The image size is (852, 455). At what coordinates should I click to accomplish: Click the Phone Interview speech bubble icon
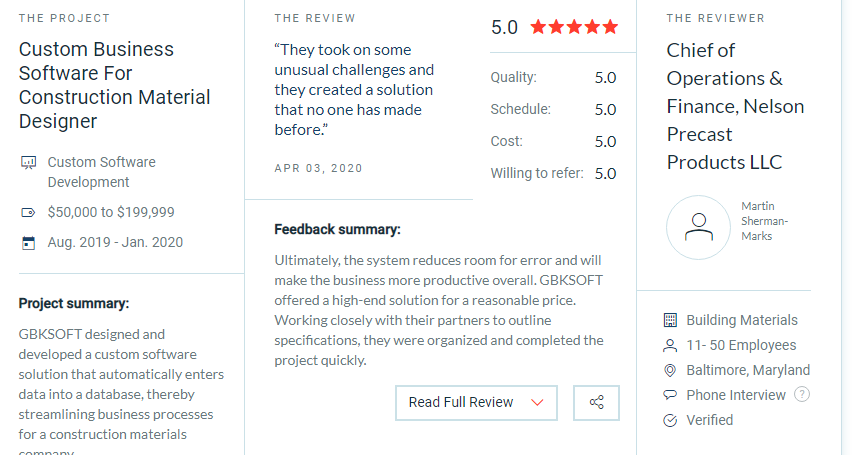click(x=671, y=395)
